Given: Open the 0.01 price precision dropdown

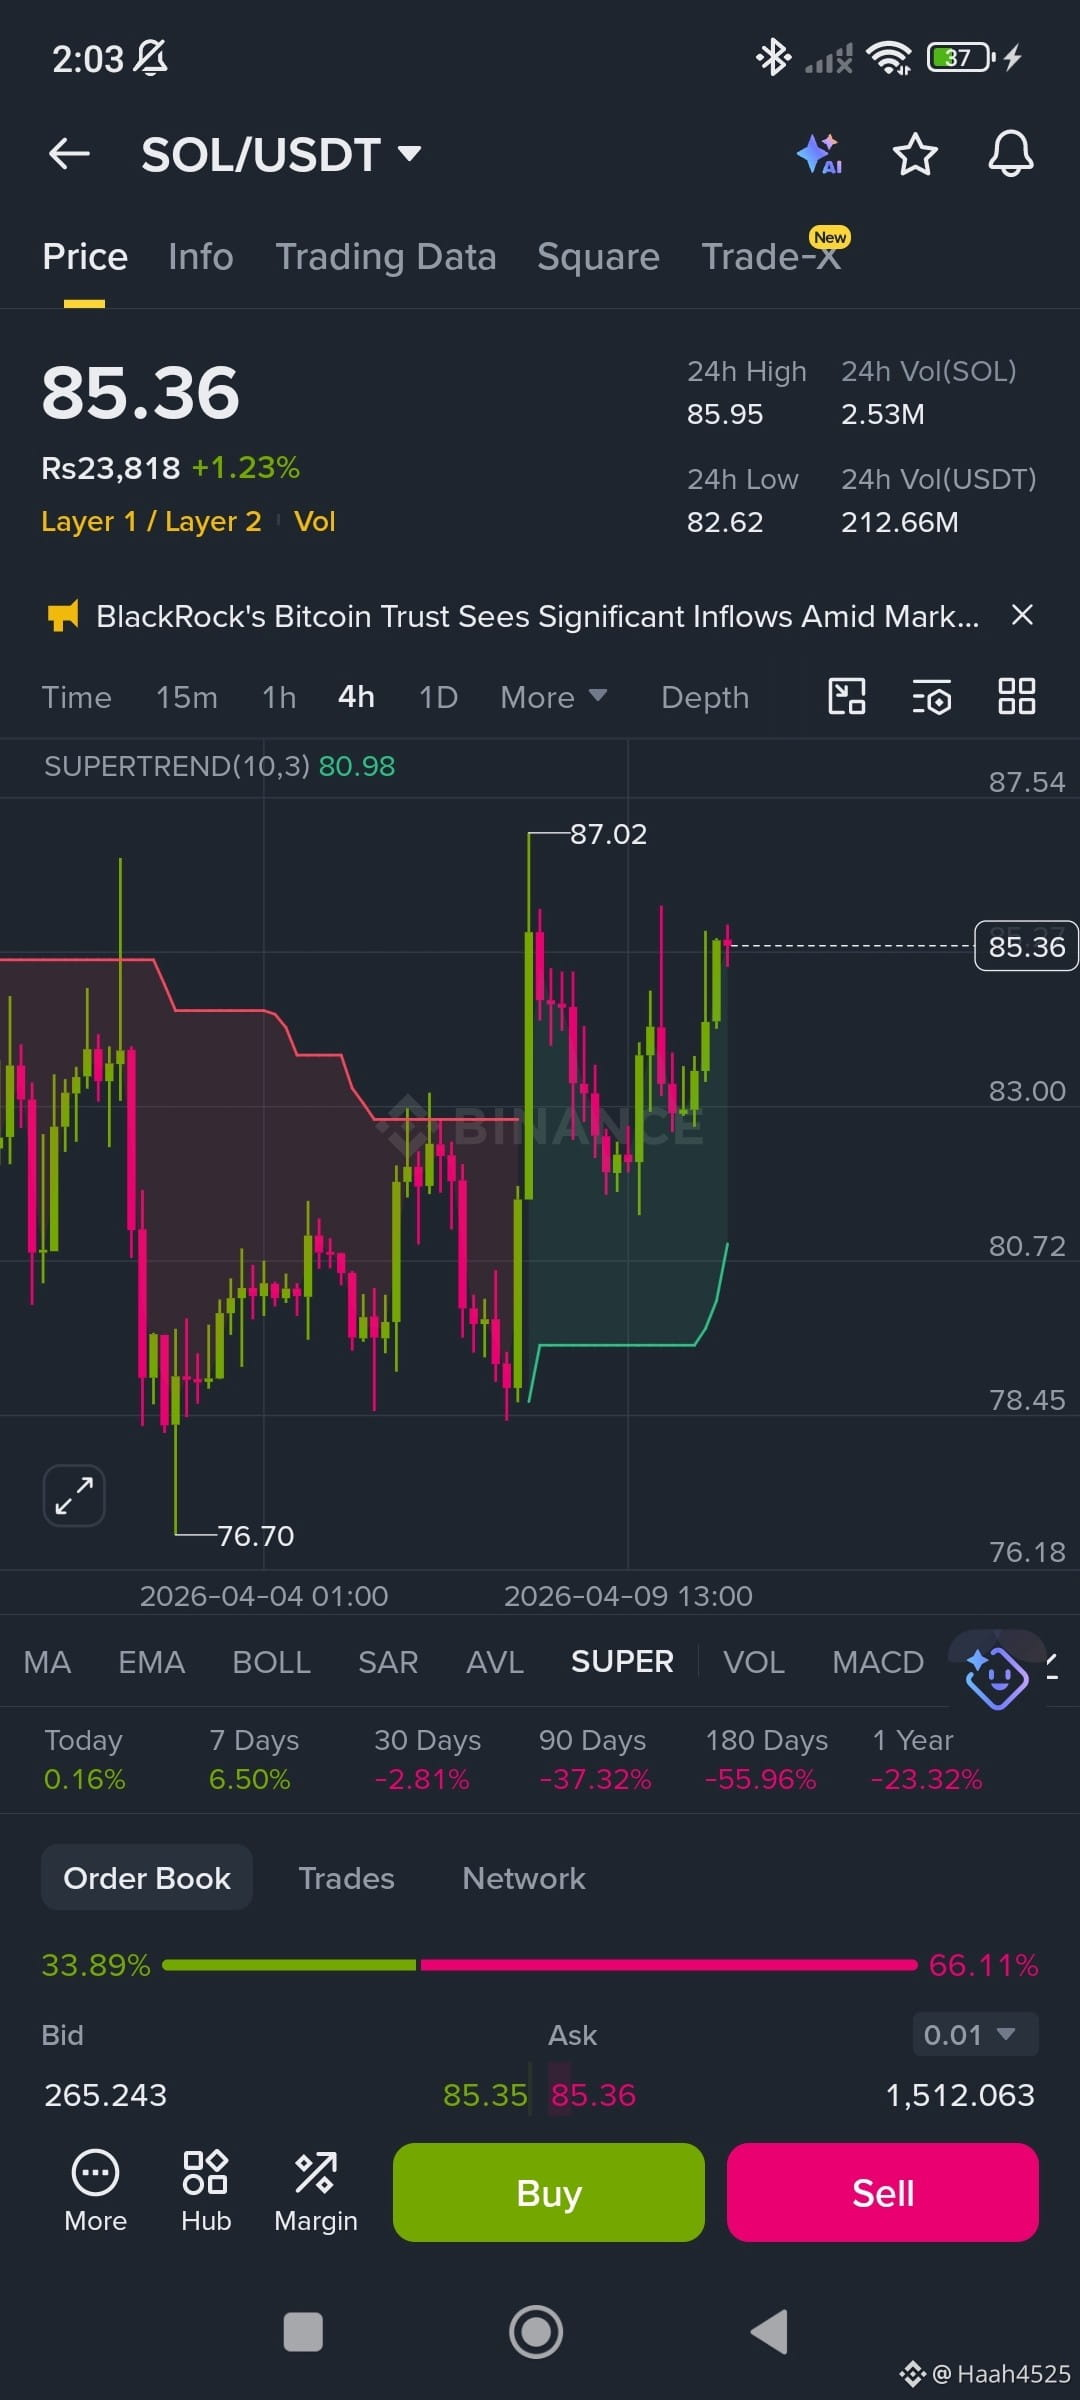Looking at the screenshot, I should pyautogui.click(x=975, y=2034).
